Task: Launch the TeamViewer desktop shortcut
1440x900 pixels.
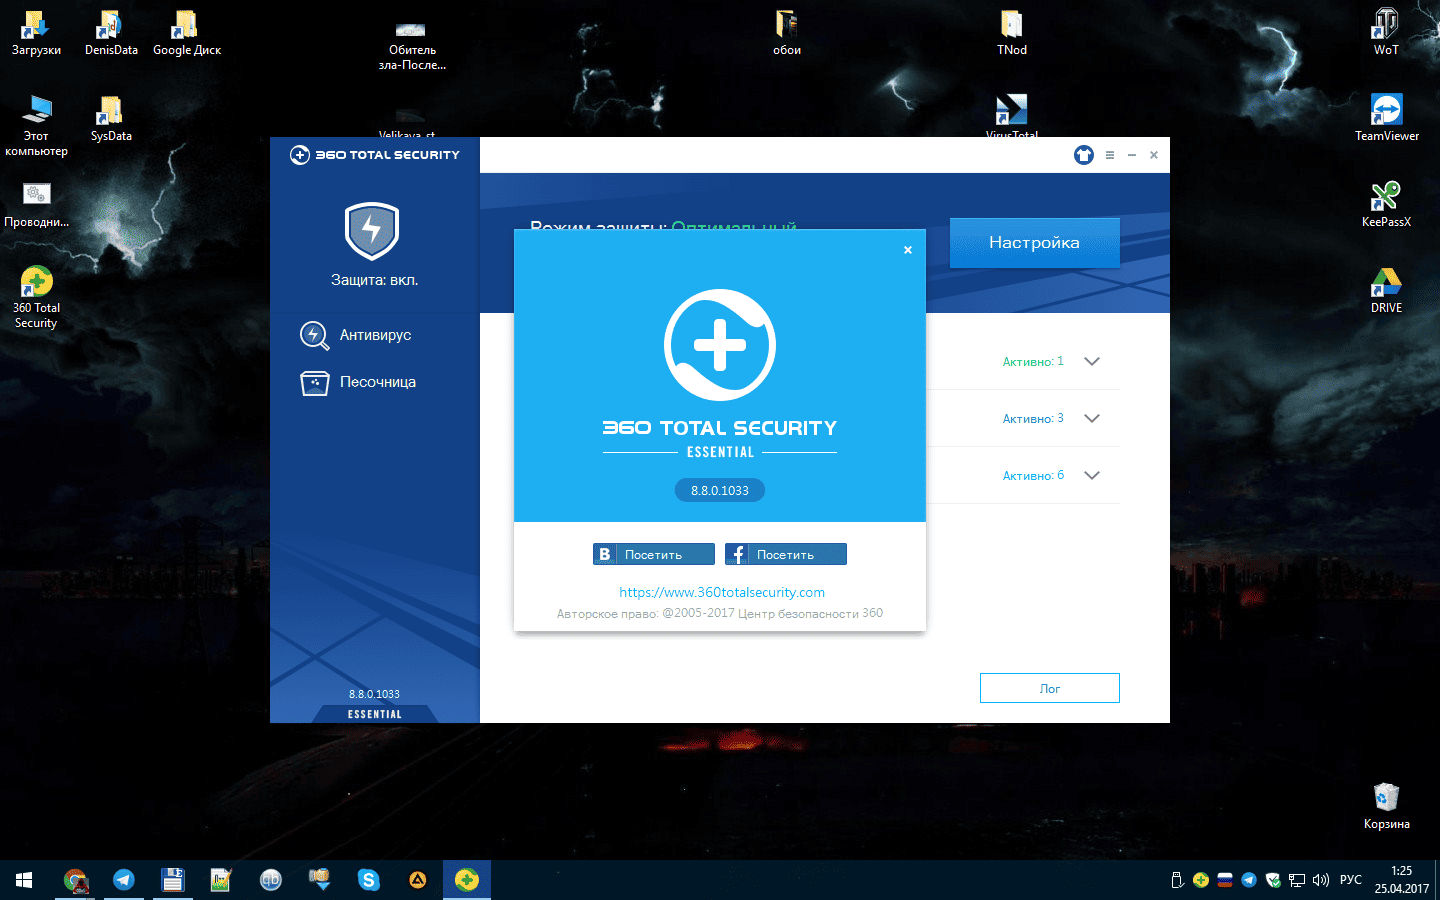Action: click(x=1386, y=118)
